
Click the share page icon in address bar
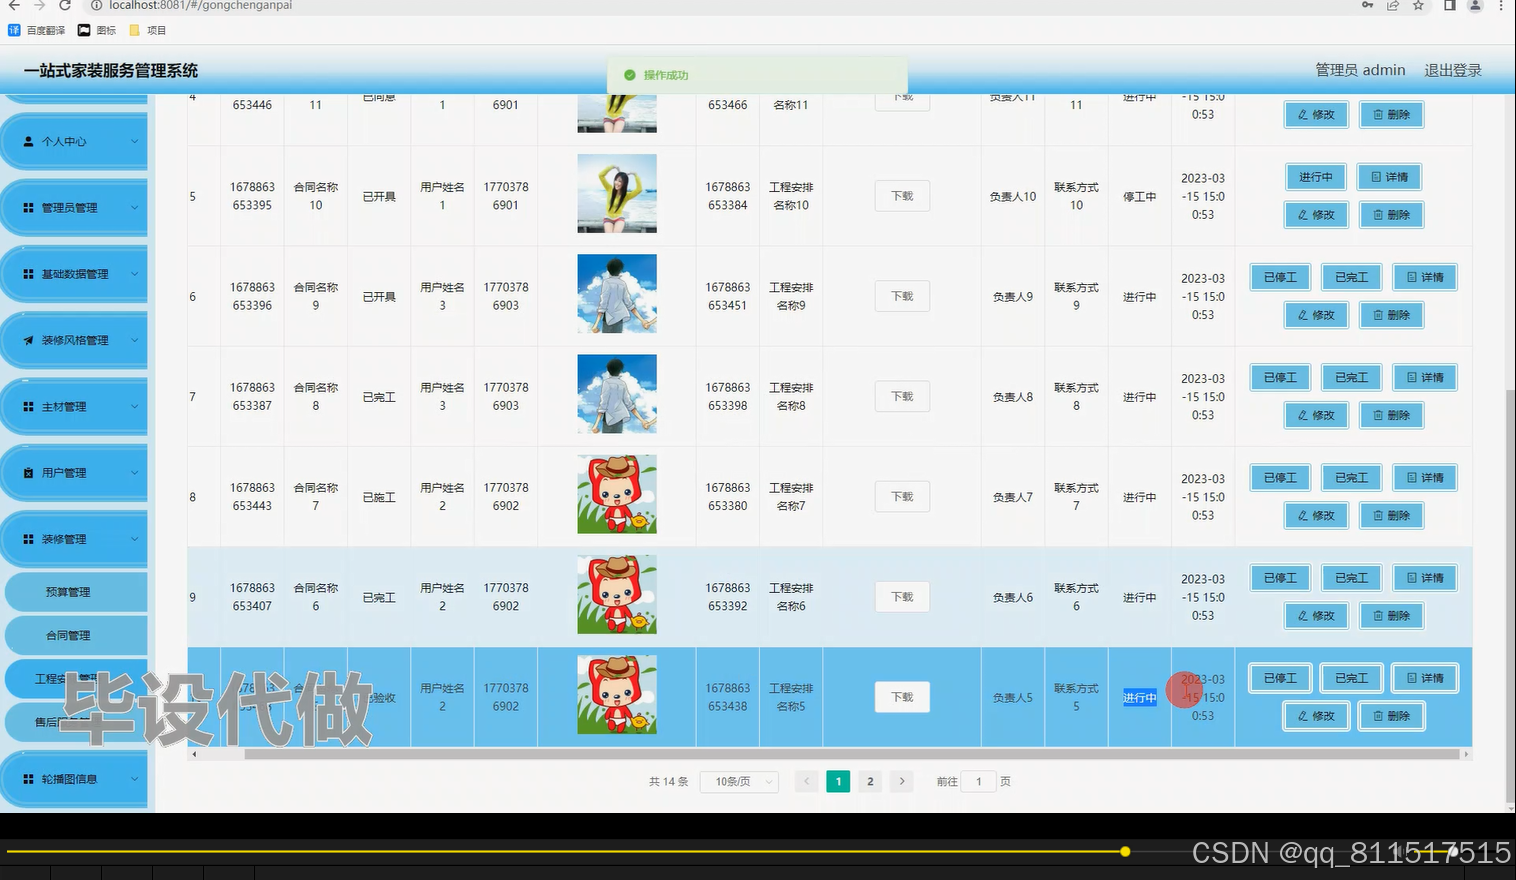click(1392, 5)
